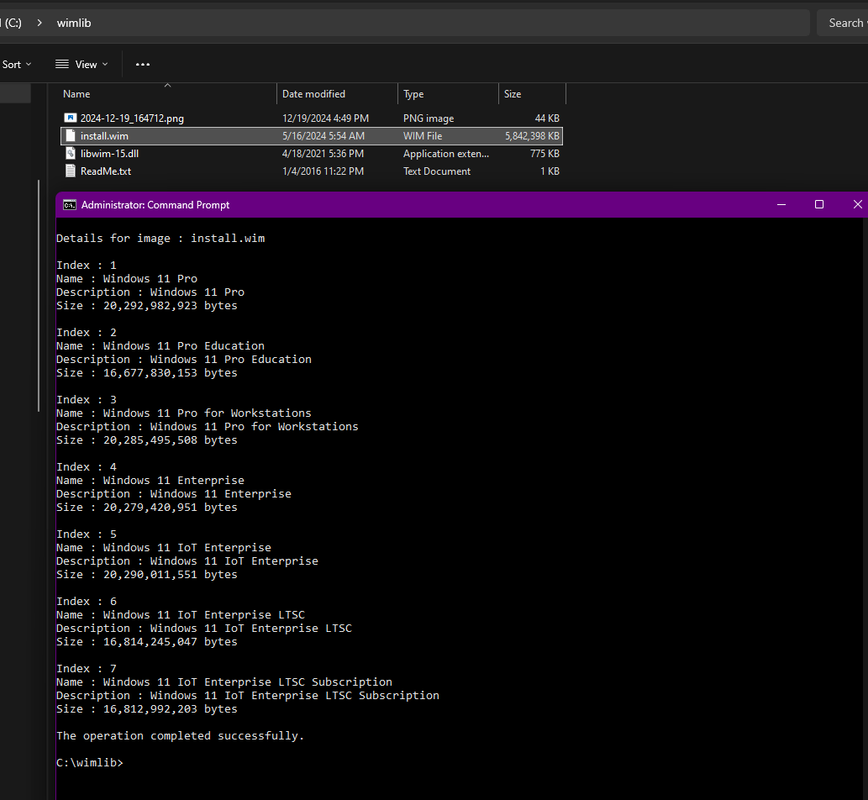Click 'Size : 20,292,982,923 bytes' line
Image resolution: width=868 pixels, height=800 pixels.
[146, 306]
